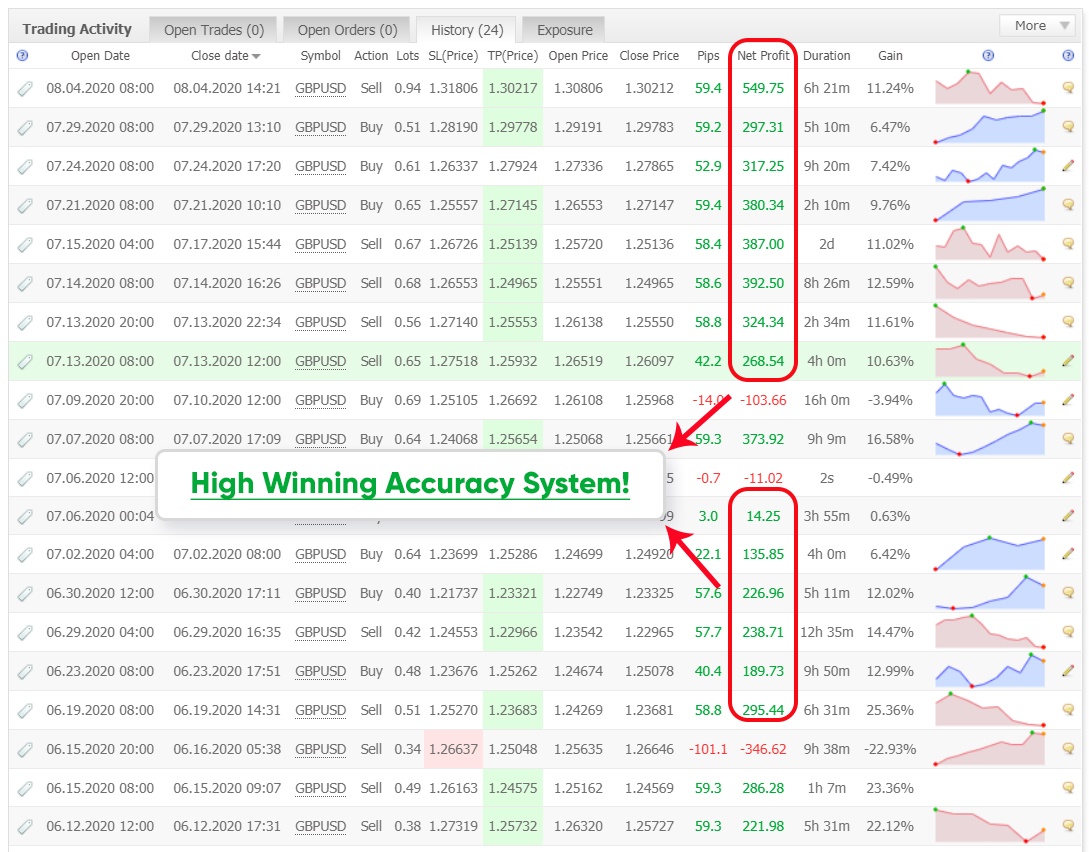The height and width of the screenshot is (852, 1089).
Task: Click the mini chart for the 06.19.2020 trade
Action: click(x=990, y=710)
